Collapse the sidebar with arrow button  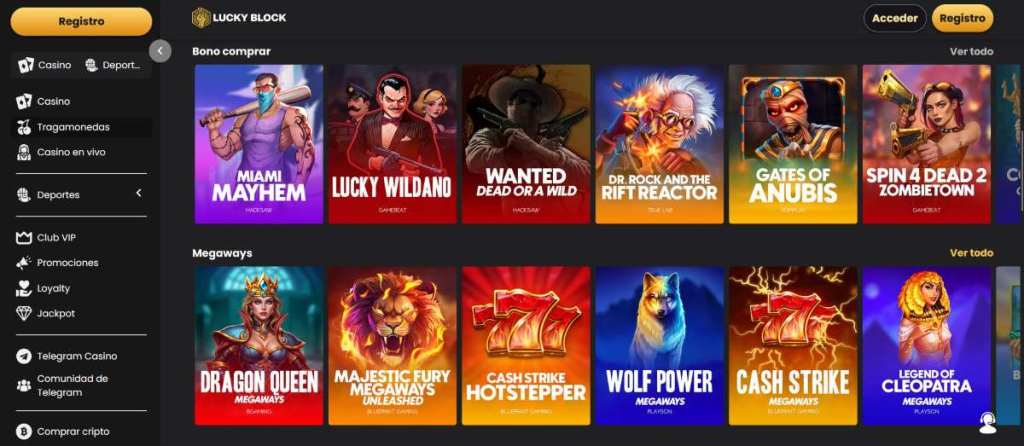pos(160,51)
